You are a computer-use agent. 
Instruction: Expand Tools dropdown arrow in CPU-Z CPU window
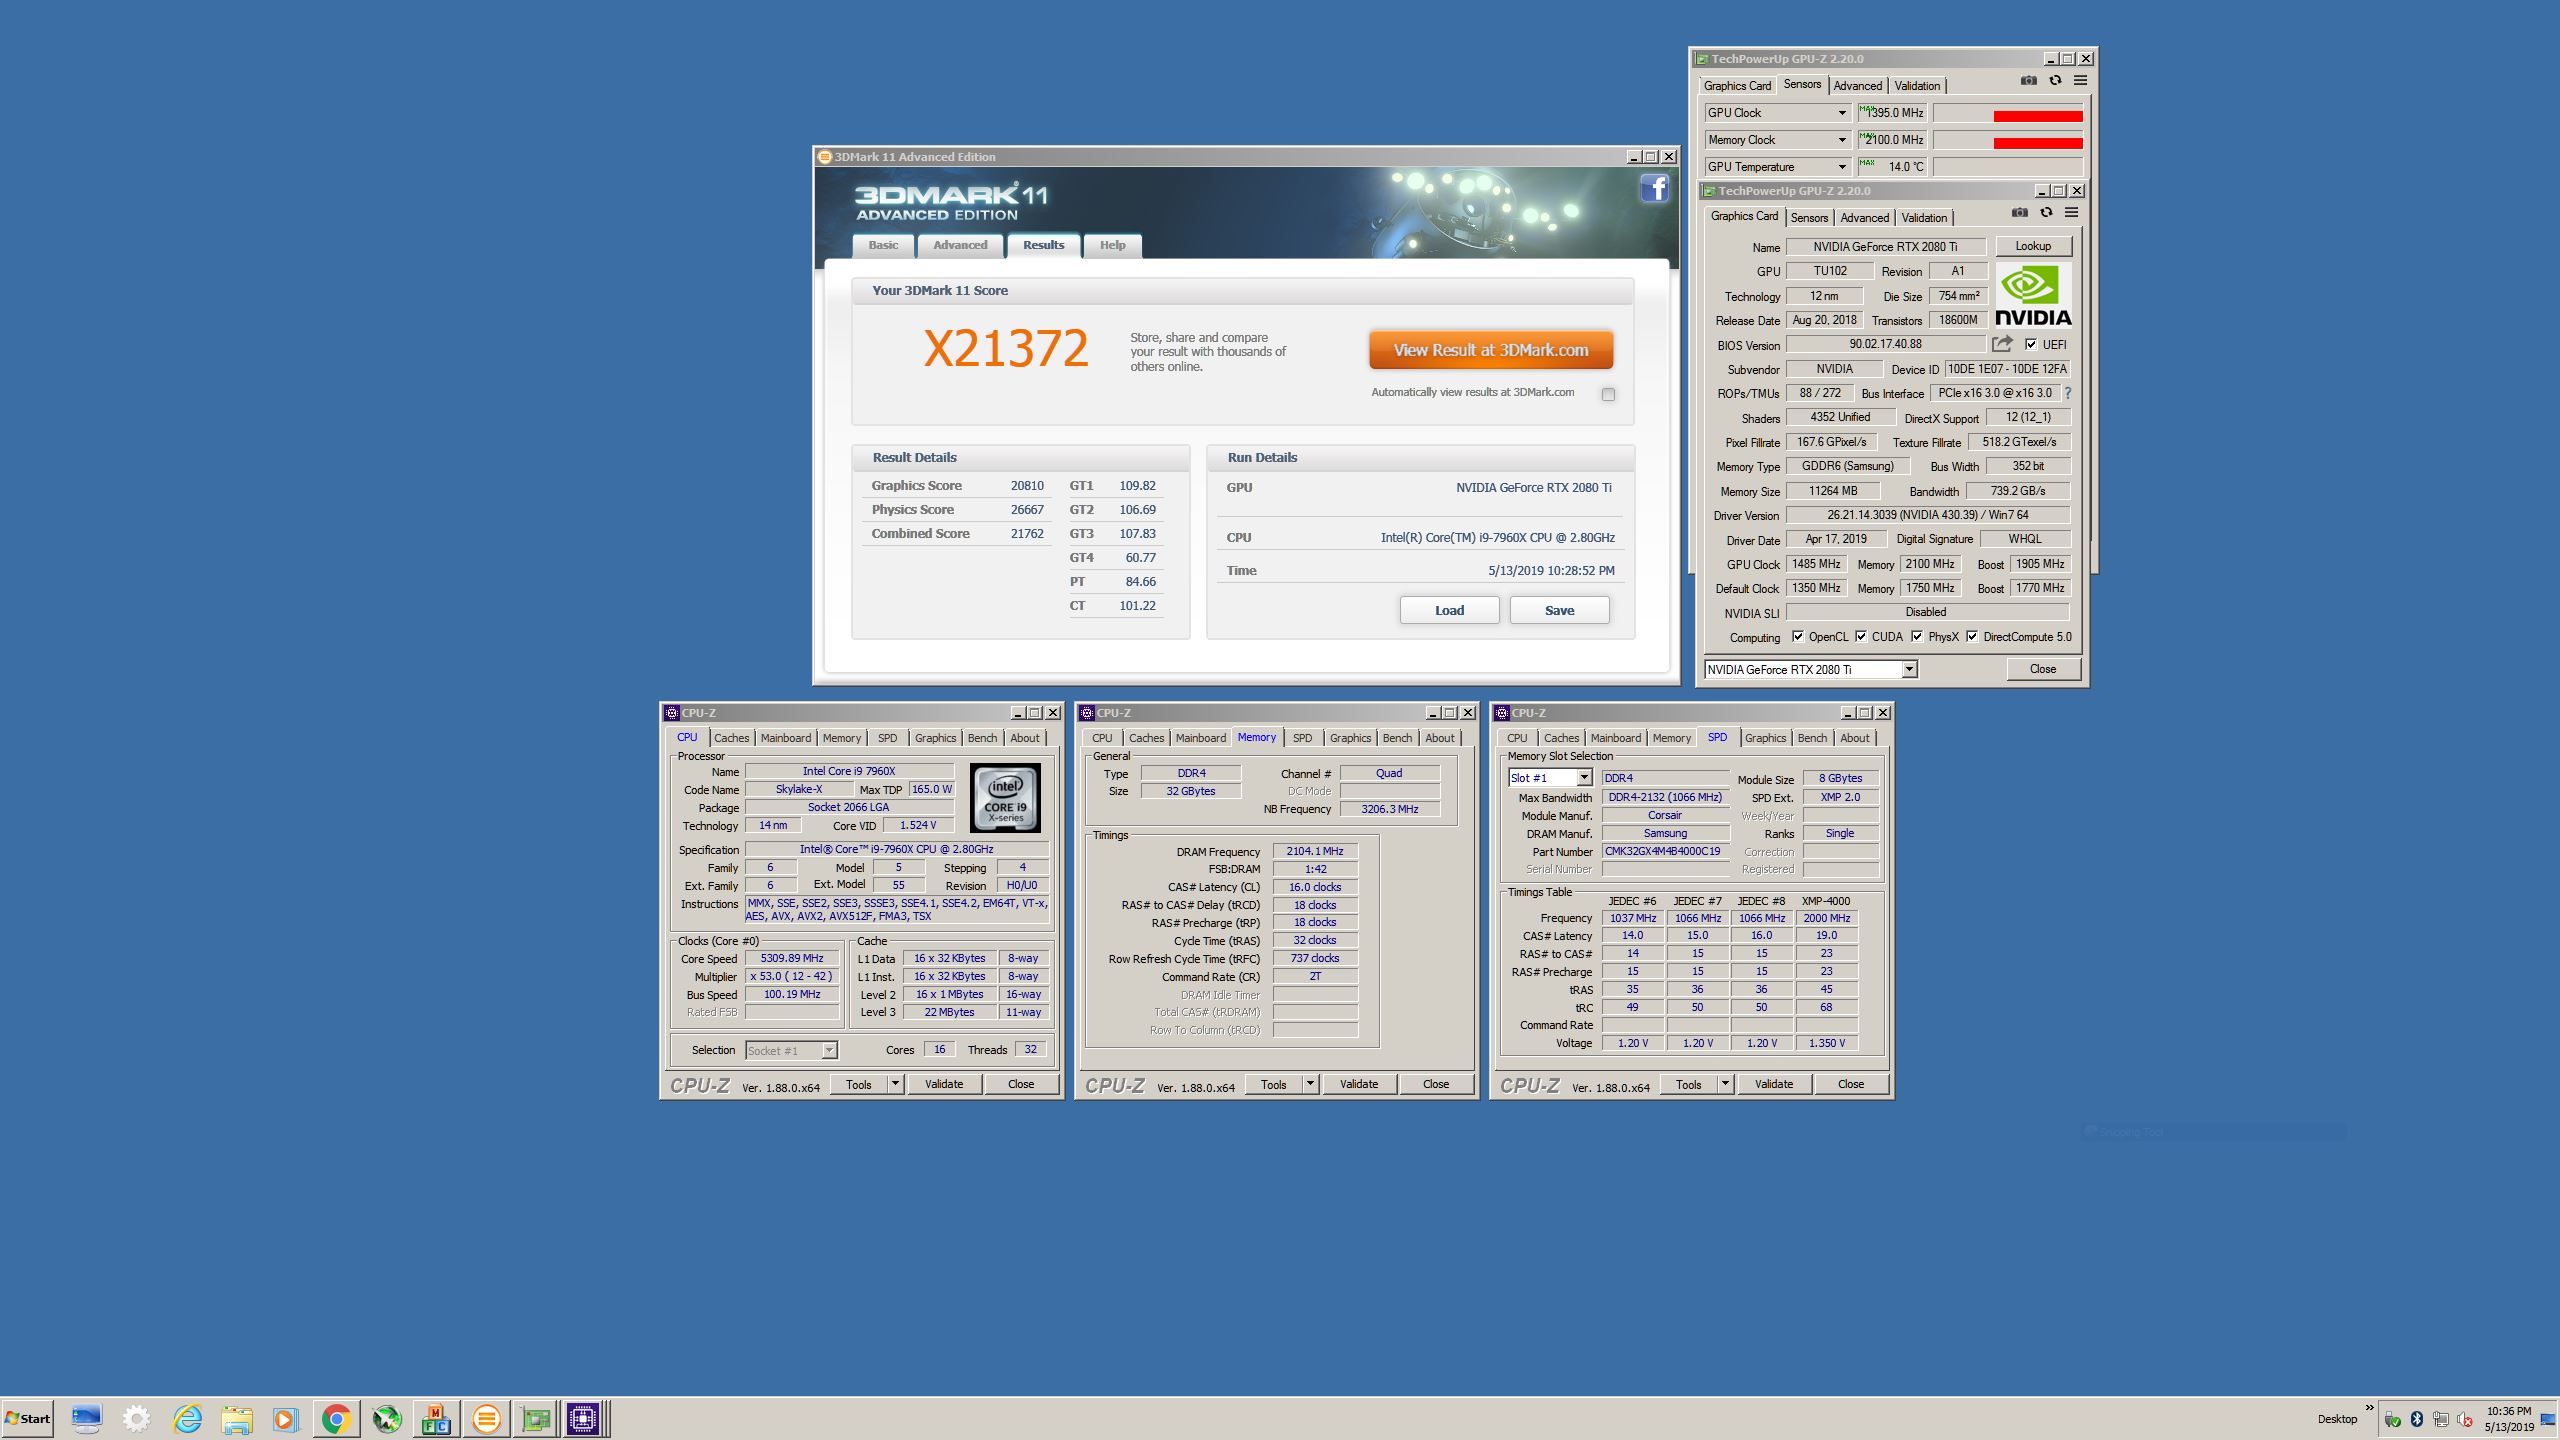[x=896, y=1083]
